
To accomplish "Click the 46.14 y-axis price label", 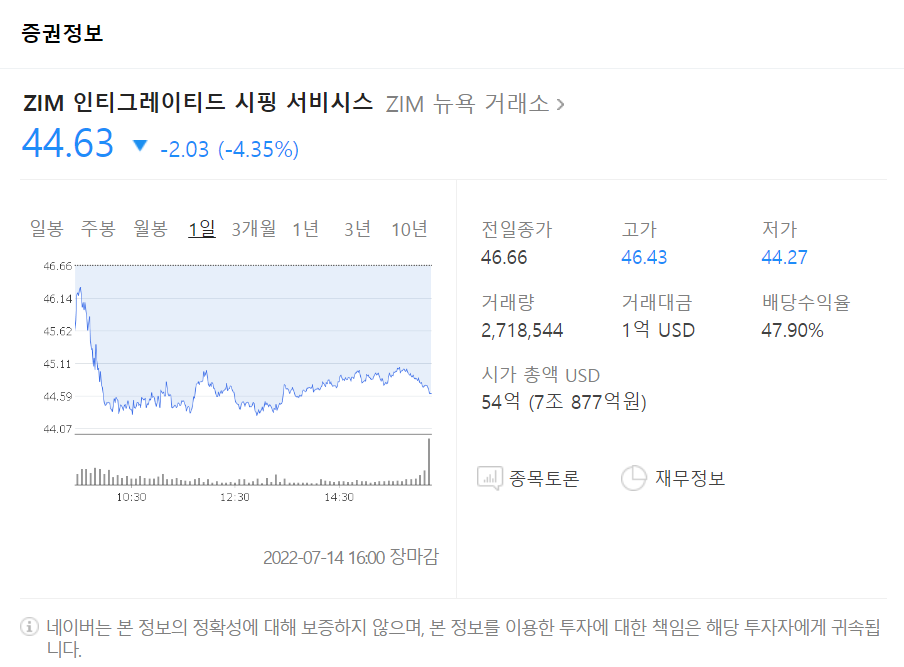I will click(x=58, y=299).
